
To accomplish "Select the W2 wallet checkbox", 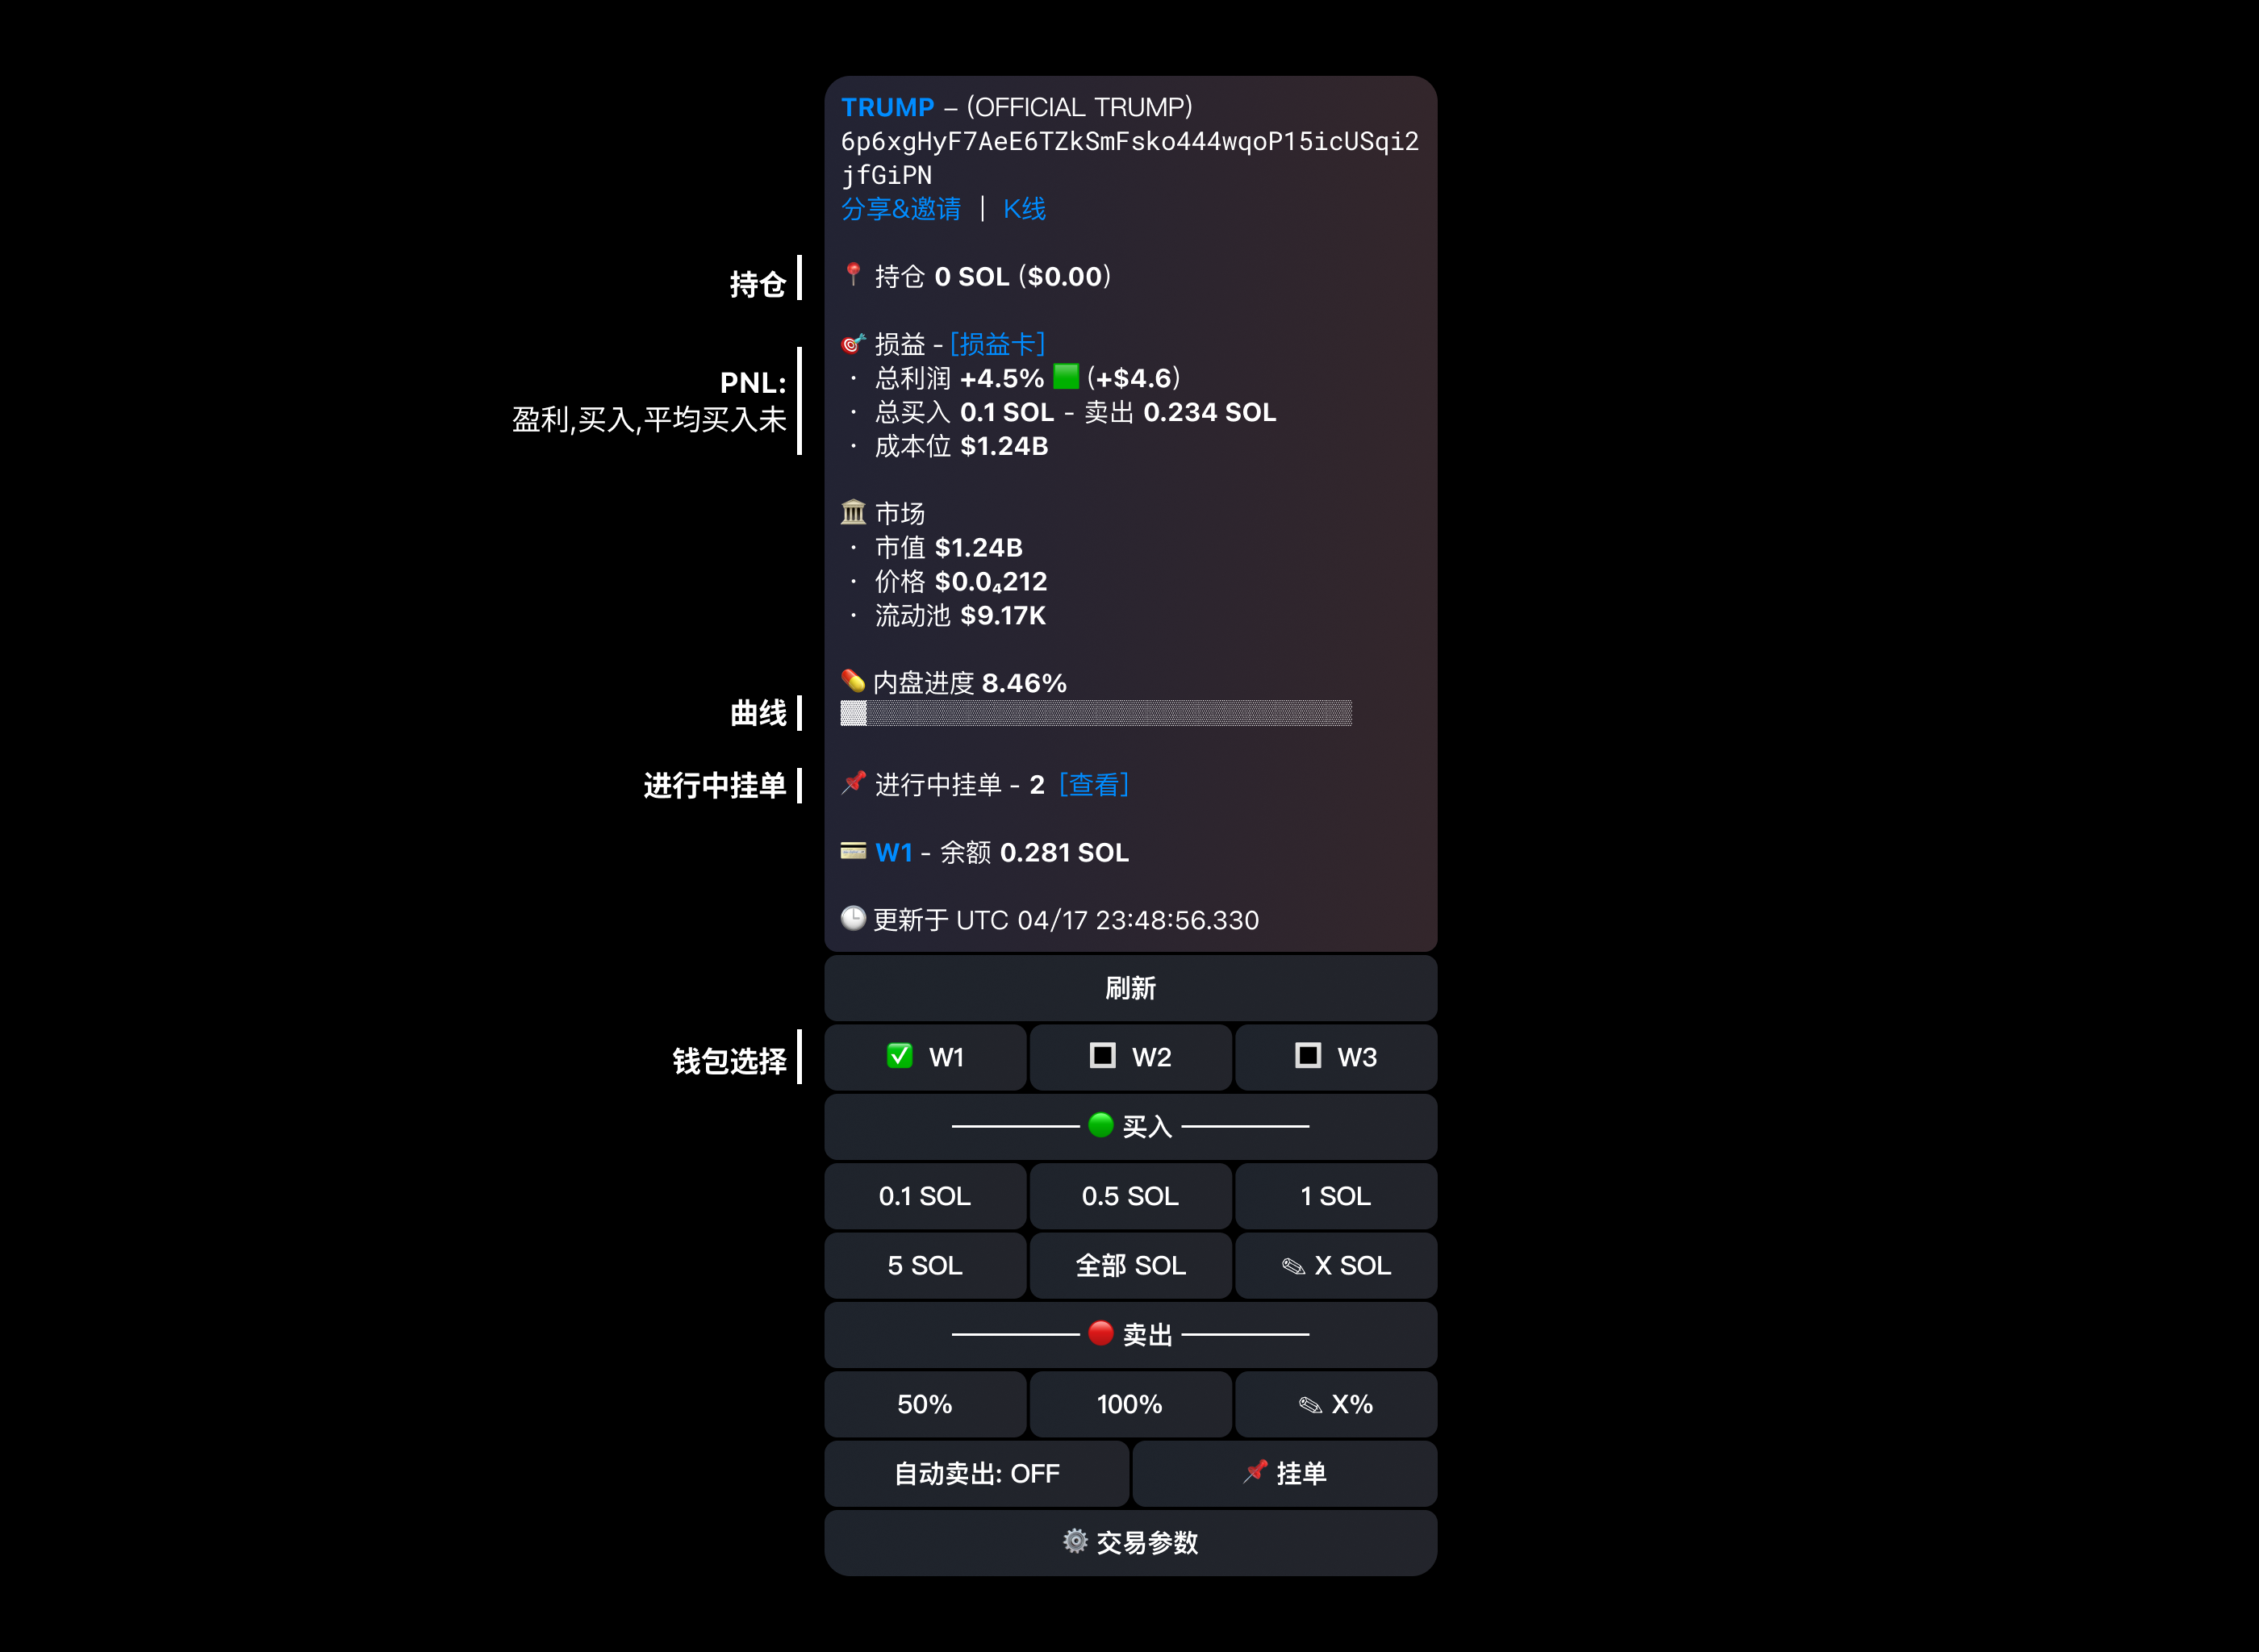I will pyautogui.click(x=1102, y=1056).
